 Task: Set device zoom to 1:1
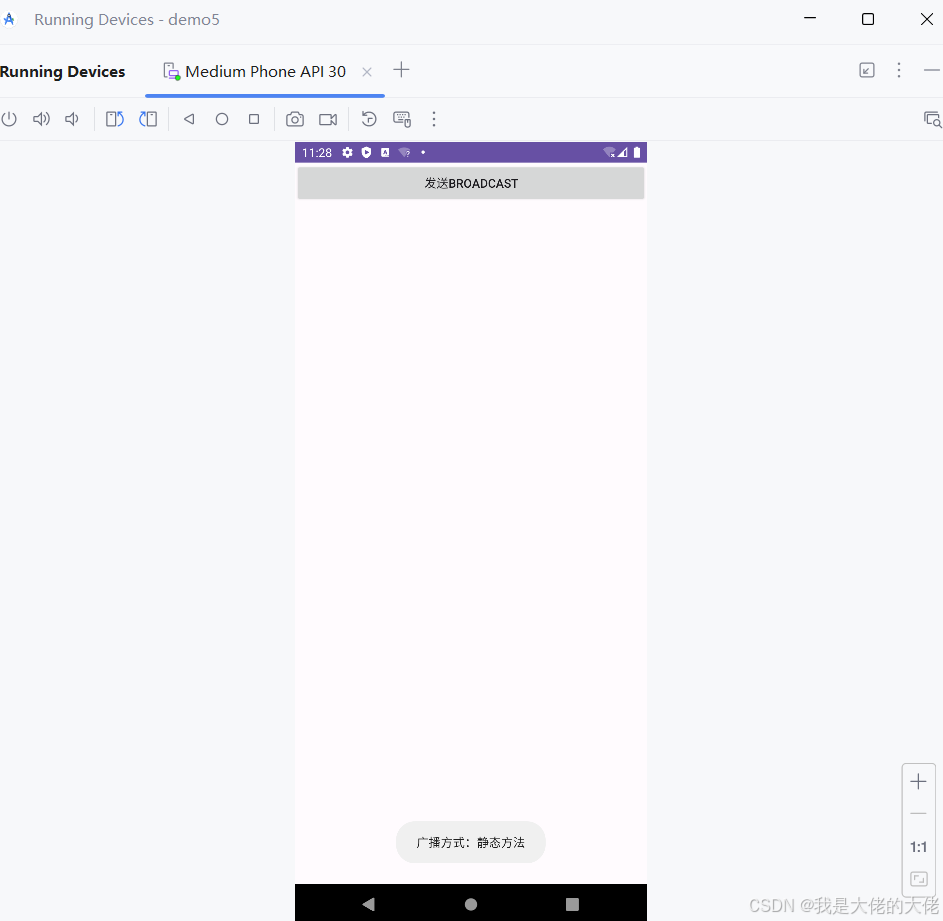tap(918, 847)
